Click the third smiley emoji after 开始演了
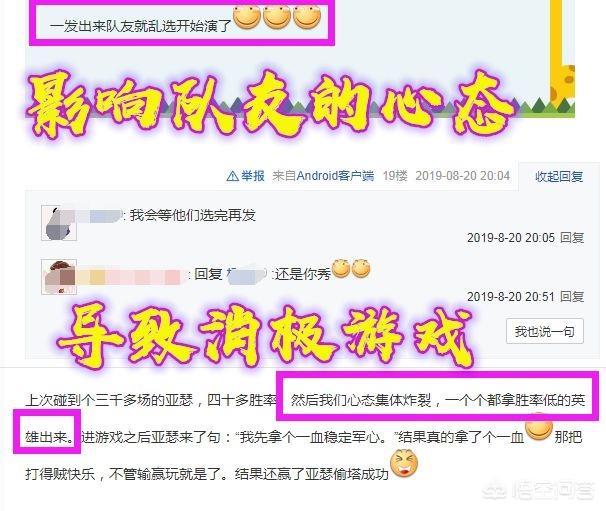The height and width of the screenshot is (511, 606). [x=307, y=17]
